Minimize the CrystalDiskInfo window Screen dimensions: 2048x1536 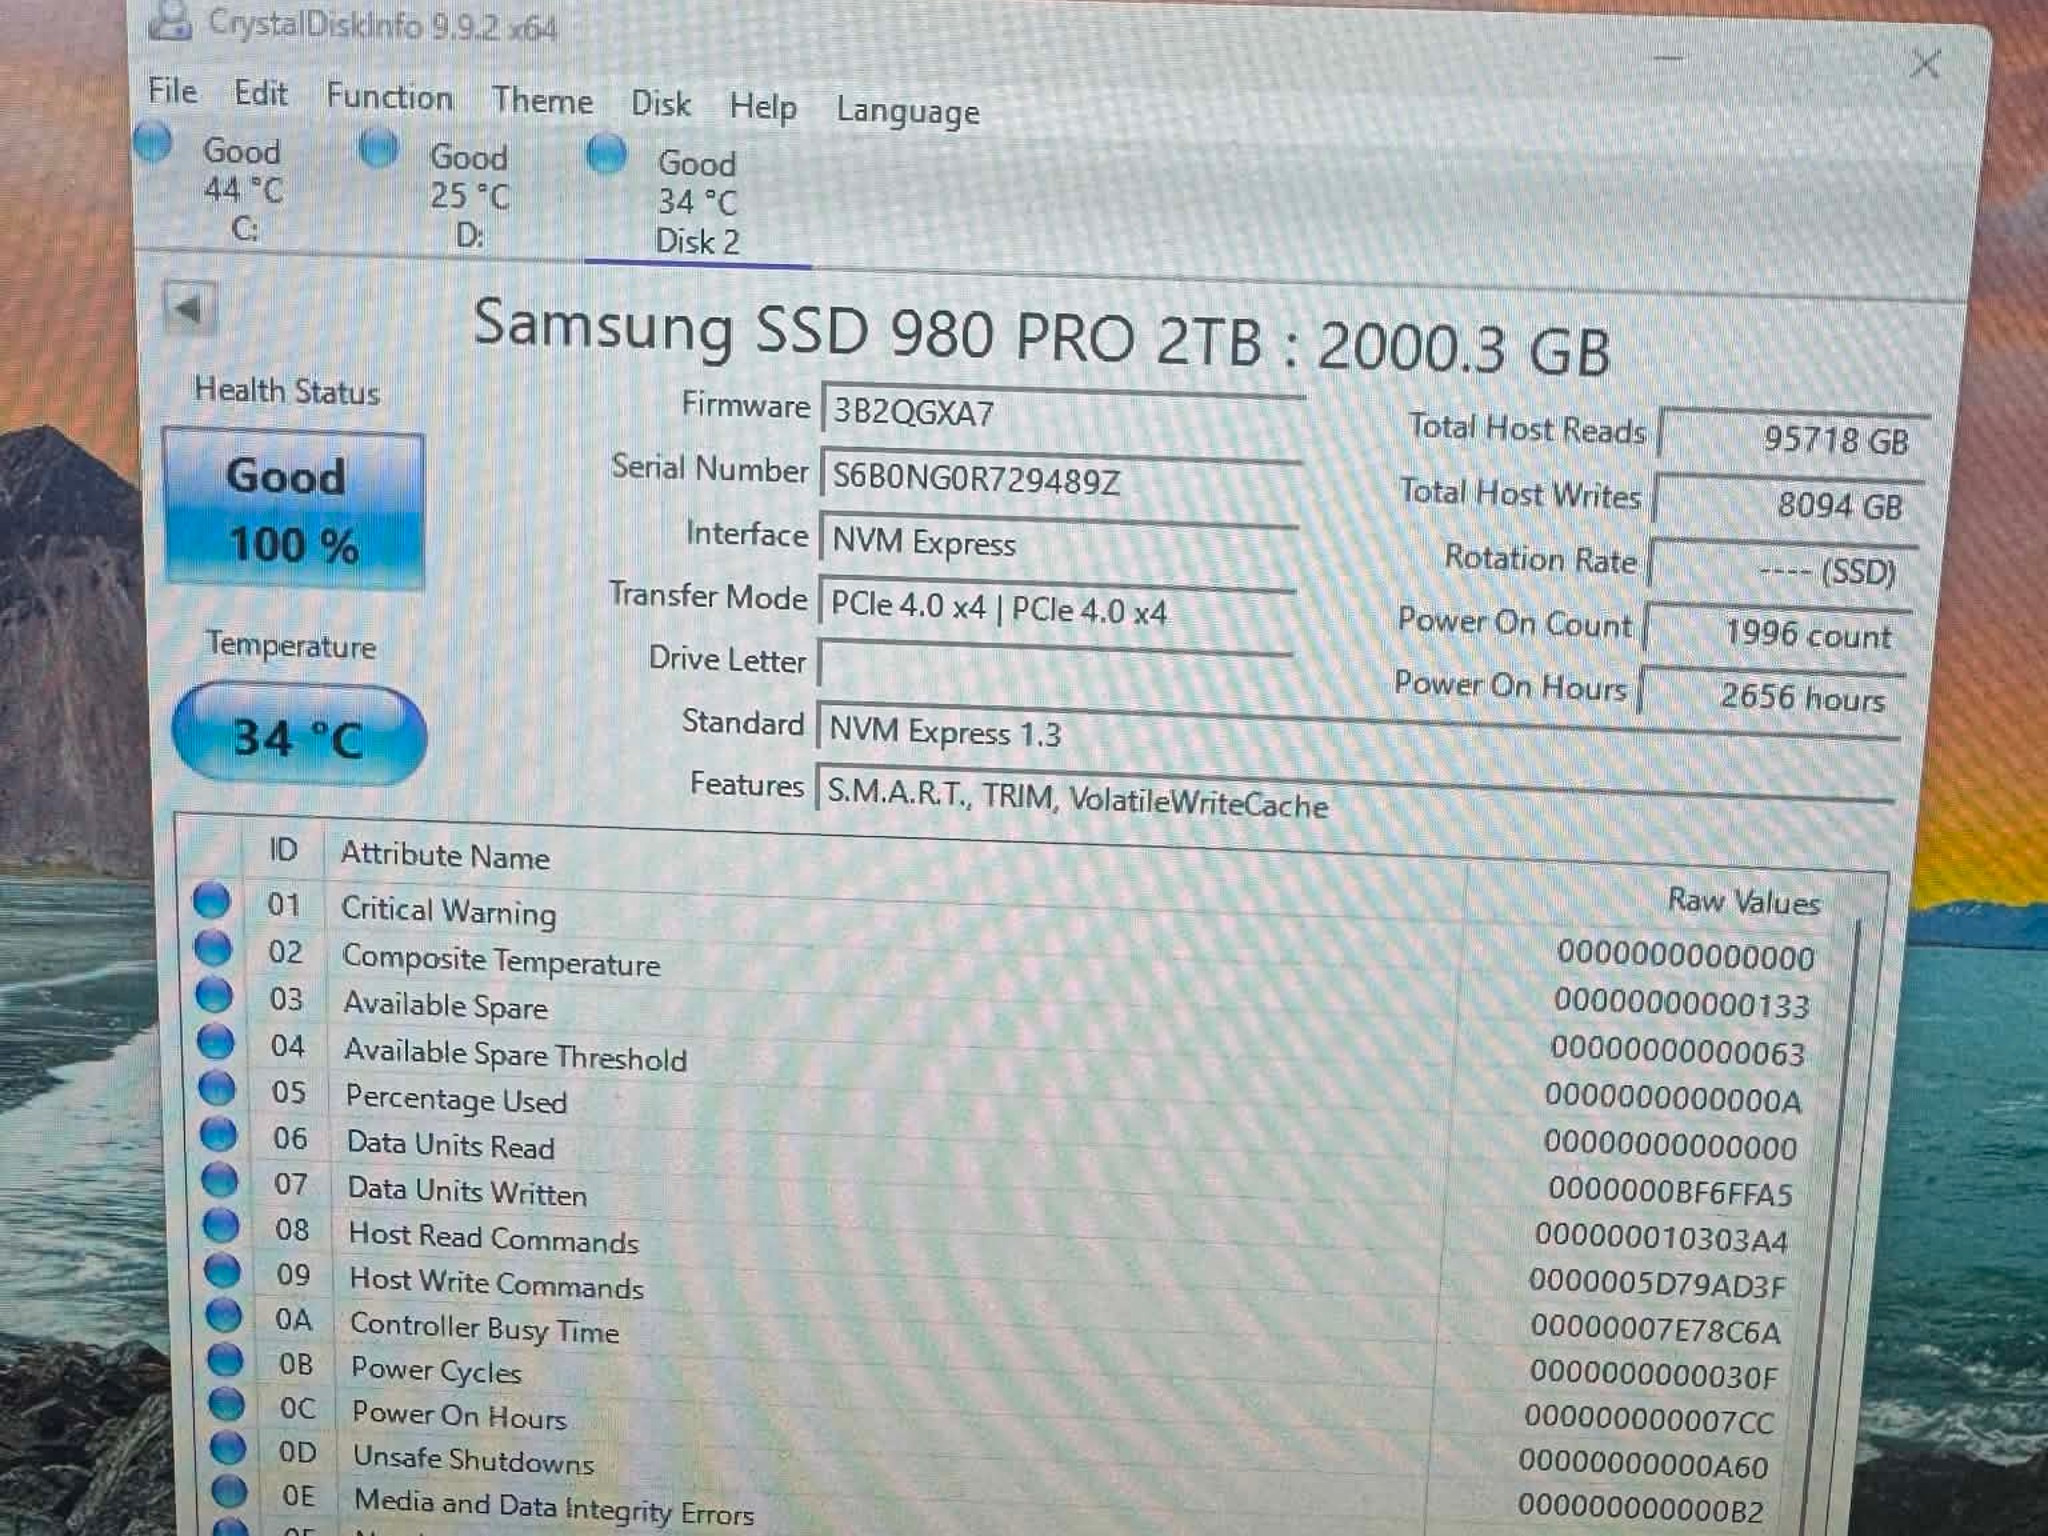pos(1667,57)
